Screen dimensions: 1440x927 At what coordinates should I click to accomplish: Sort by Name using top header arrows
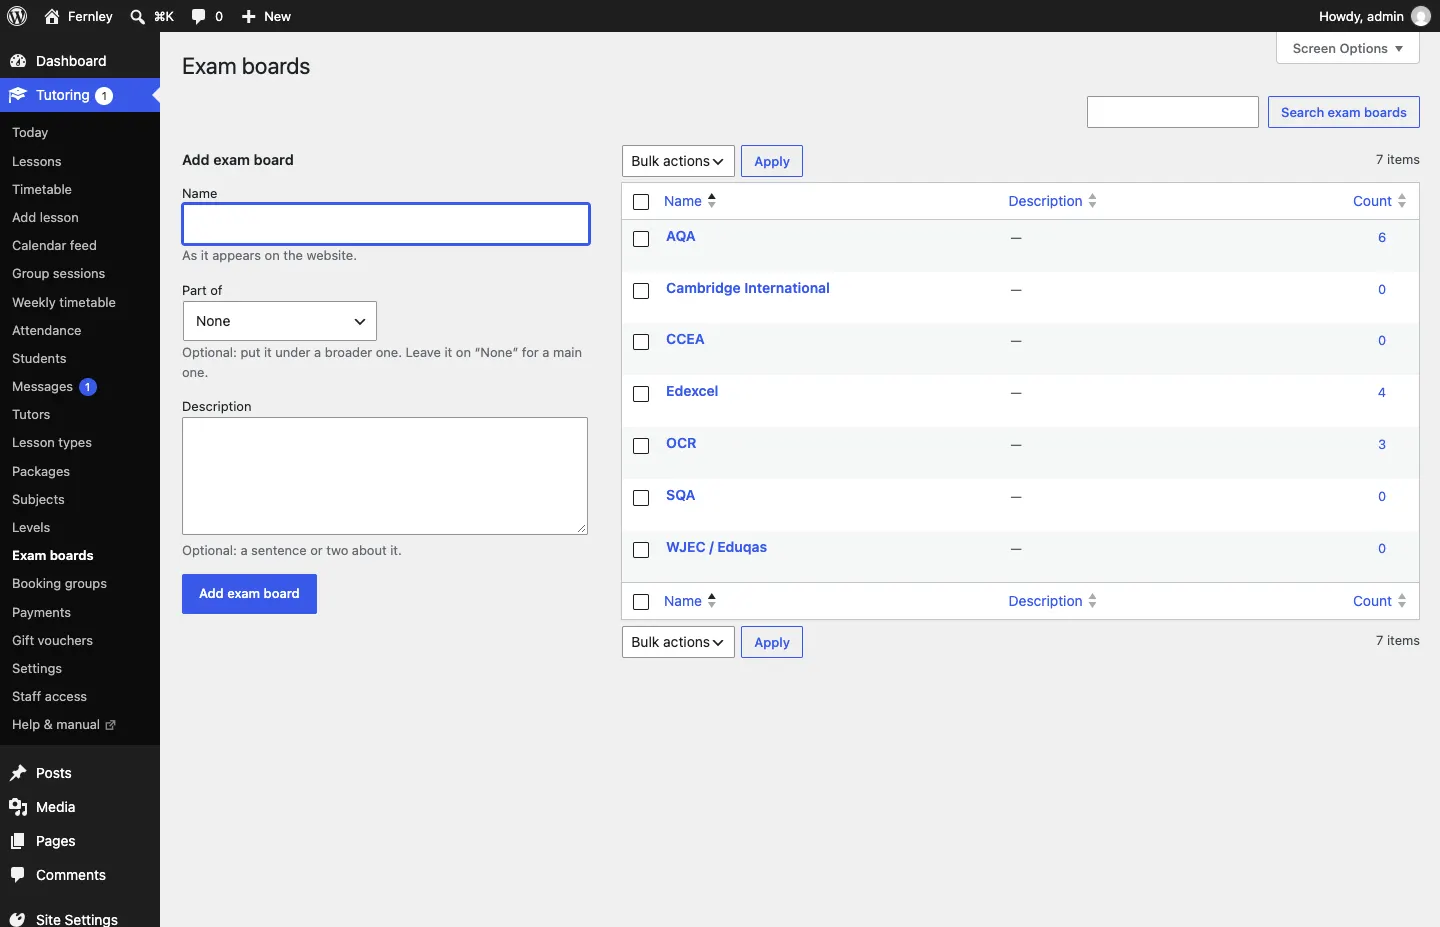711,200
